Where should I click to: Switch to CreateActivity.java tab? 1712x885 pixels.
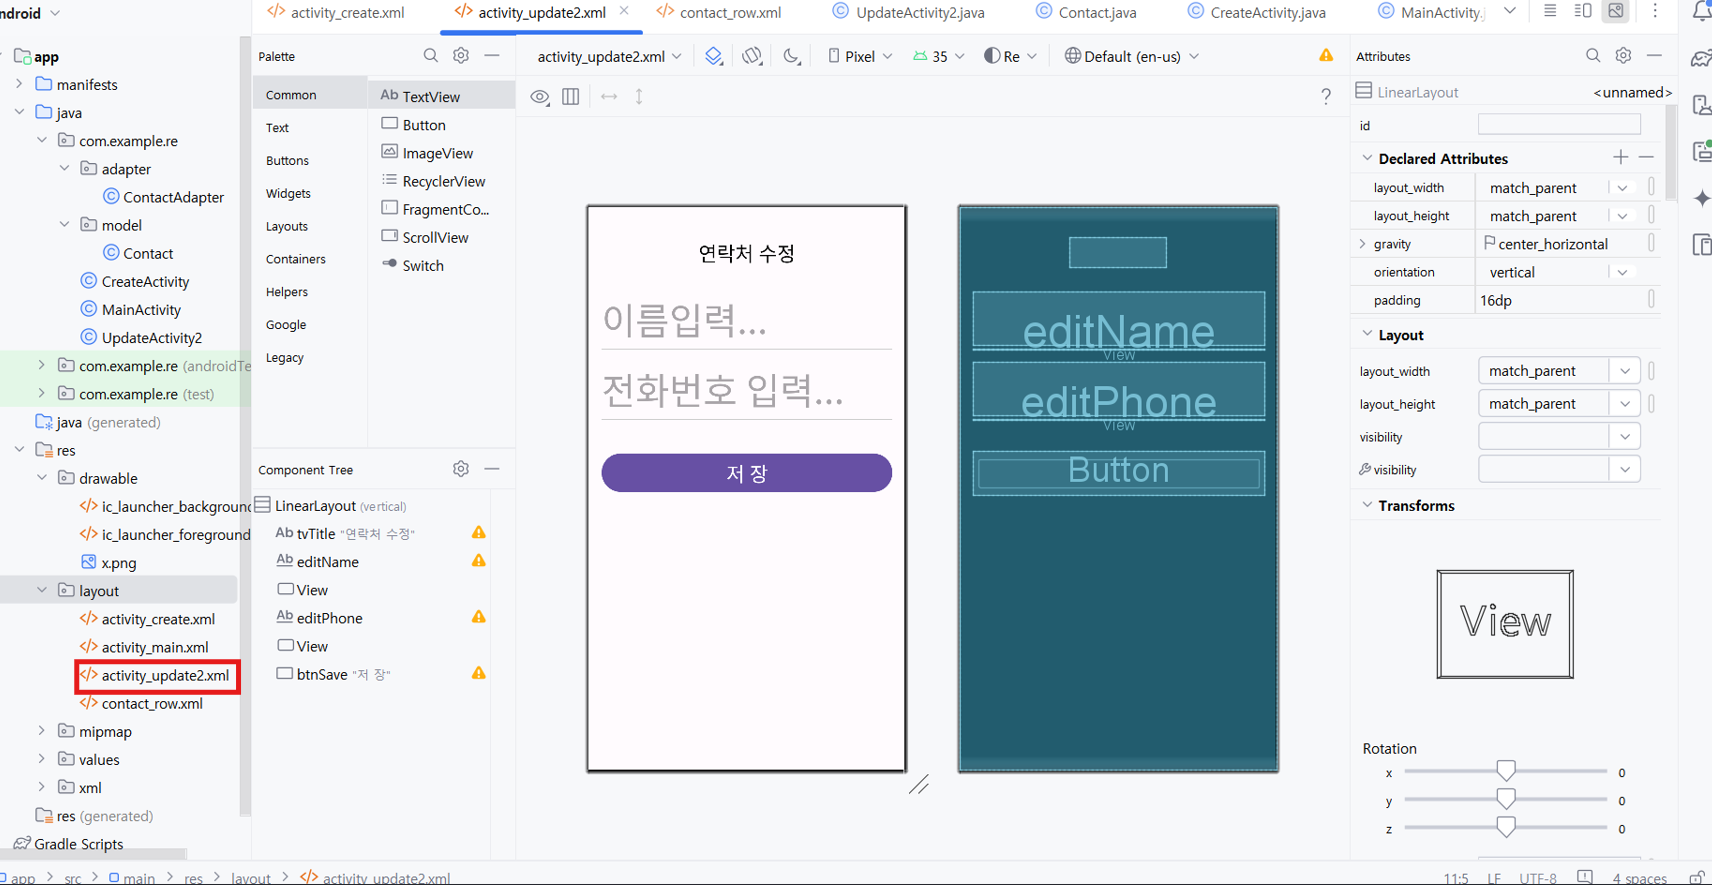tap(1256, 12)
